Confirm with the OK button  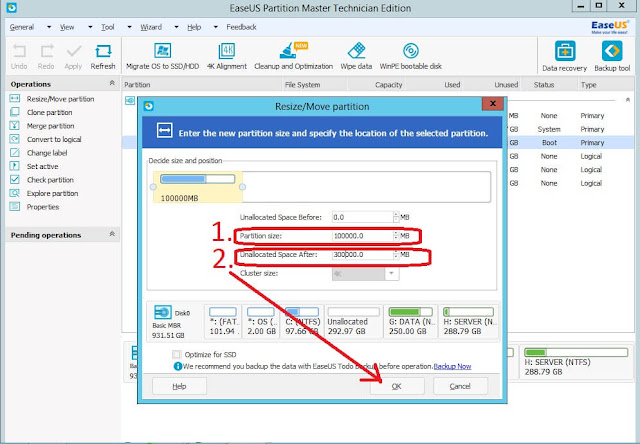tap(397, 386)
